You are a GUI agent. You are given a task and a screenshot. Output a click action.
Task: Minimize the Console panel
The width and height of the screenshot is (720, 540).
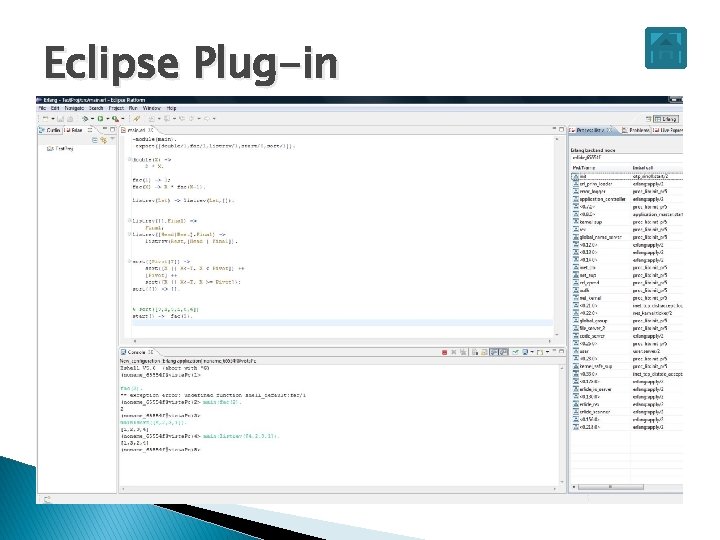(x=554, y=352)
